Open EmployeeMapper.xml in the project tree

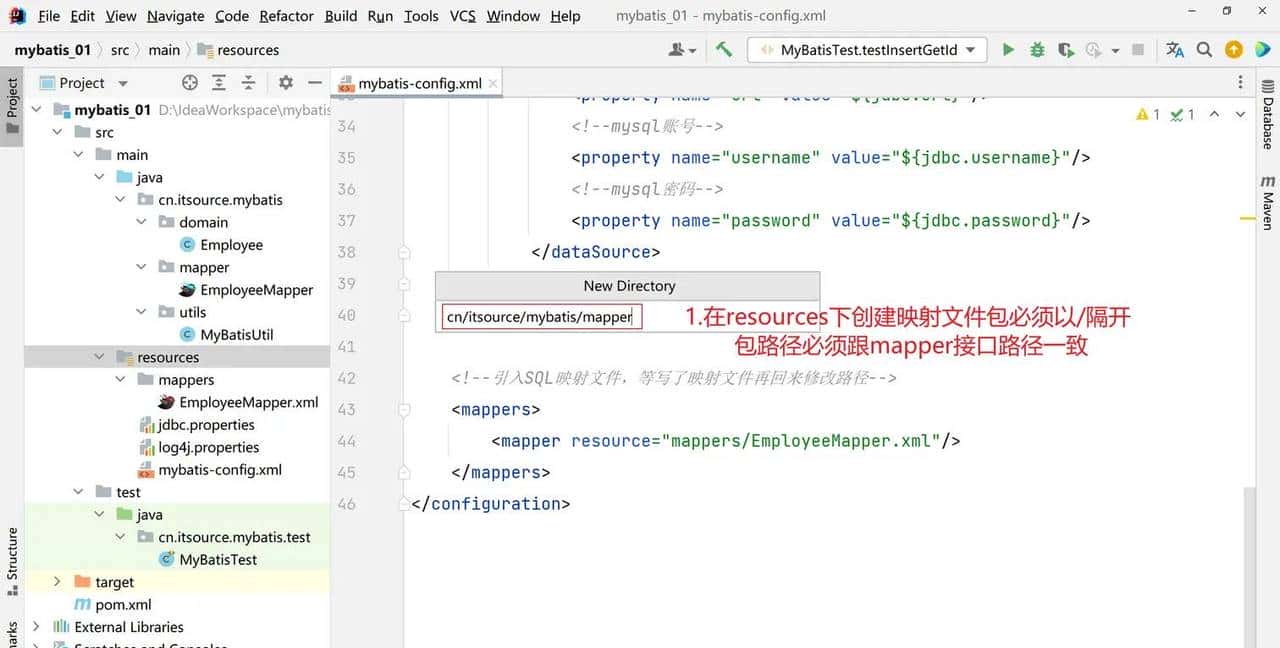(248, 402)
